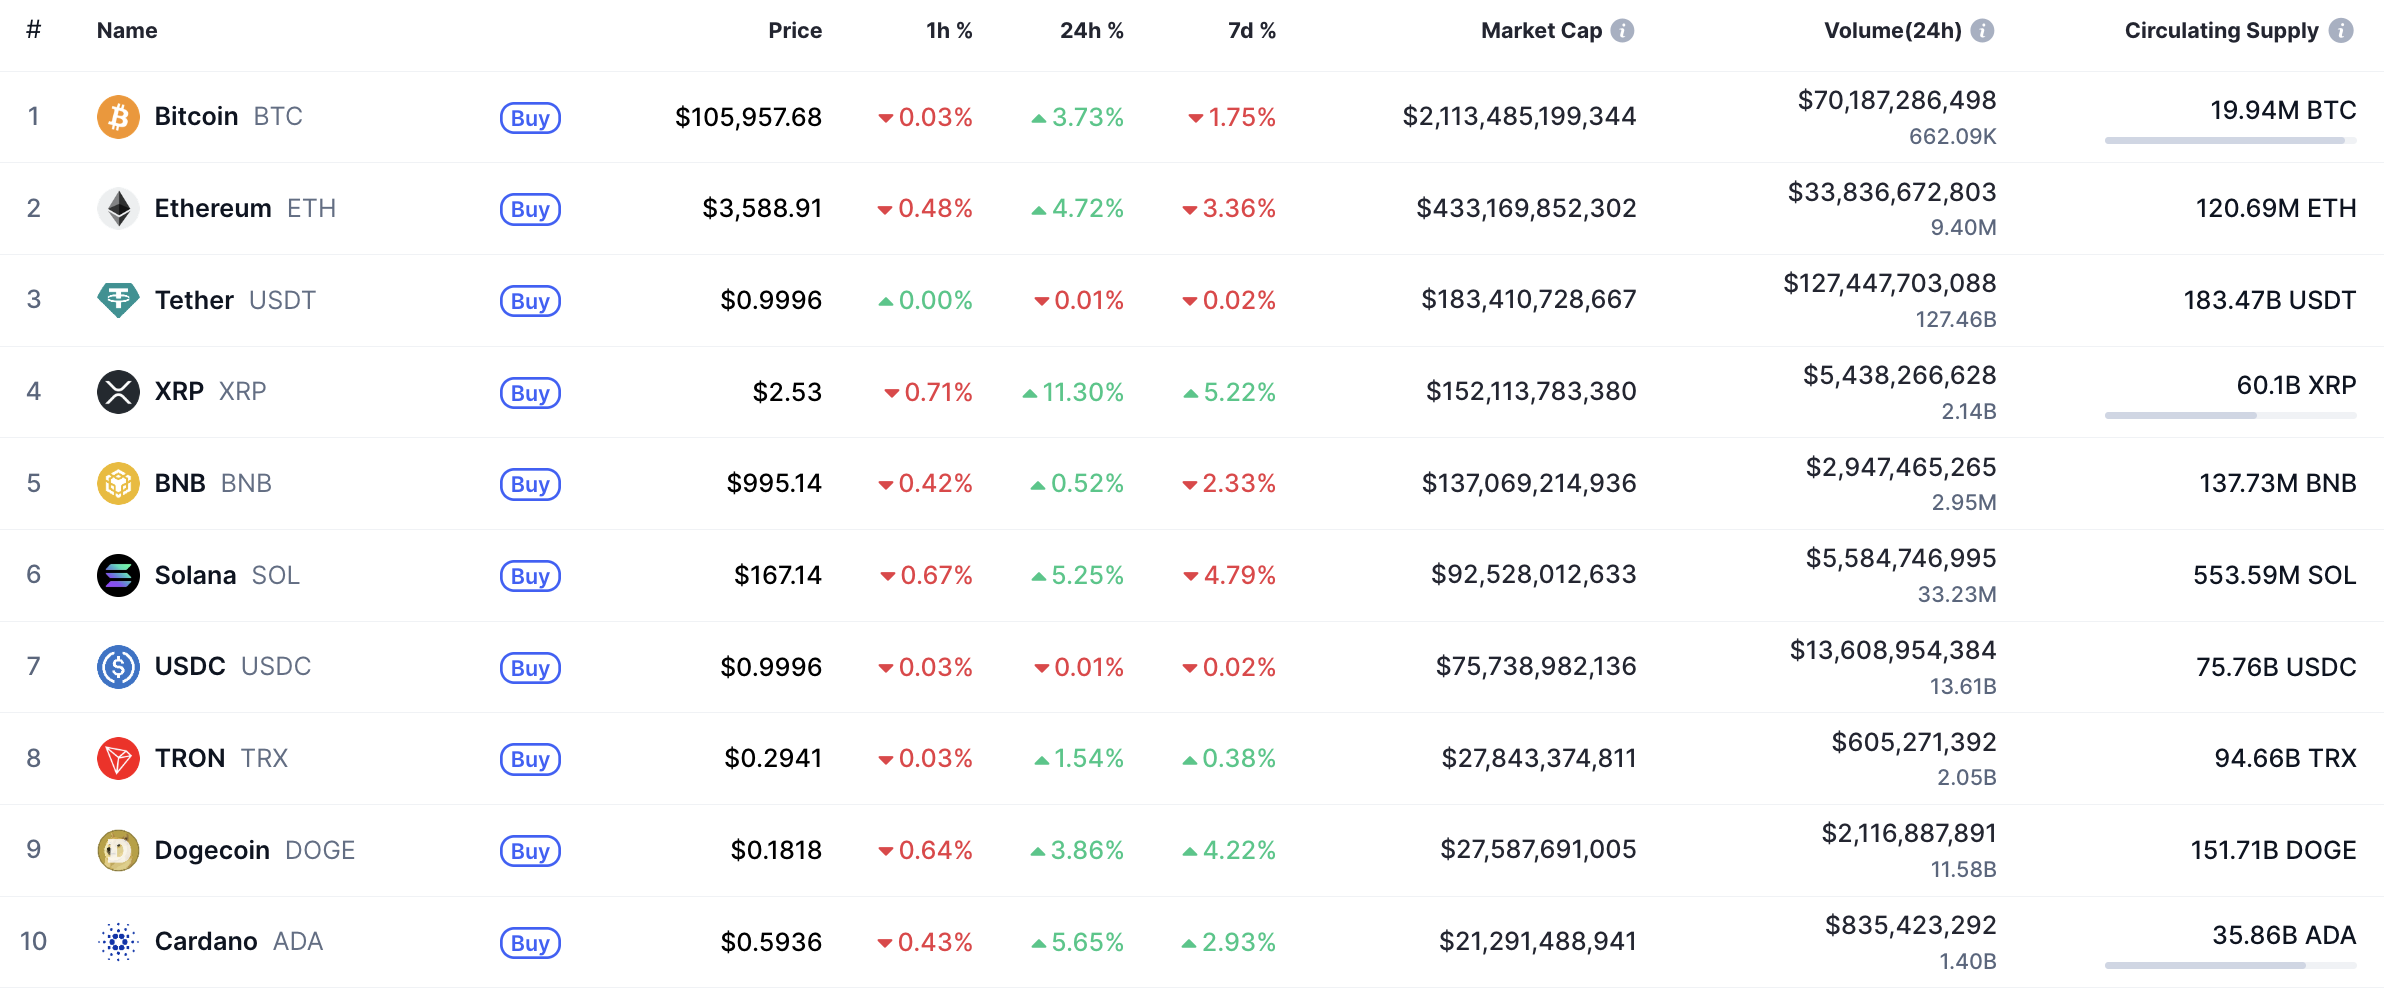The image size is (2384, 994).
Task: Open the USDC coin name link
Action: [190, 667]
